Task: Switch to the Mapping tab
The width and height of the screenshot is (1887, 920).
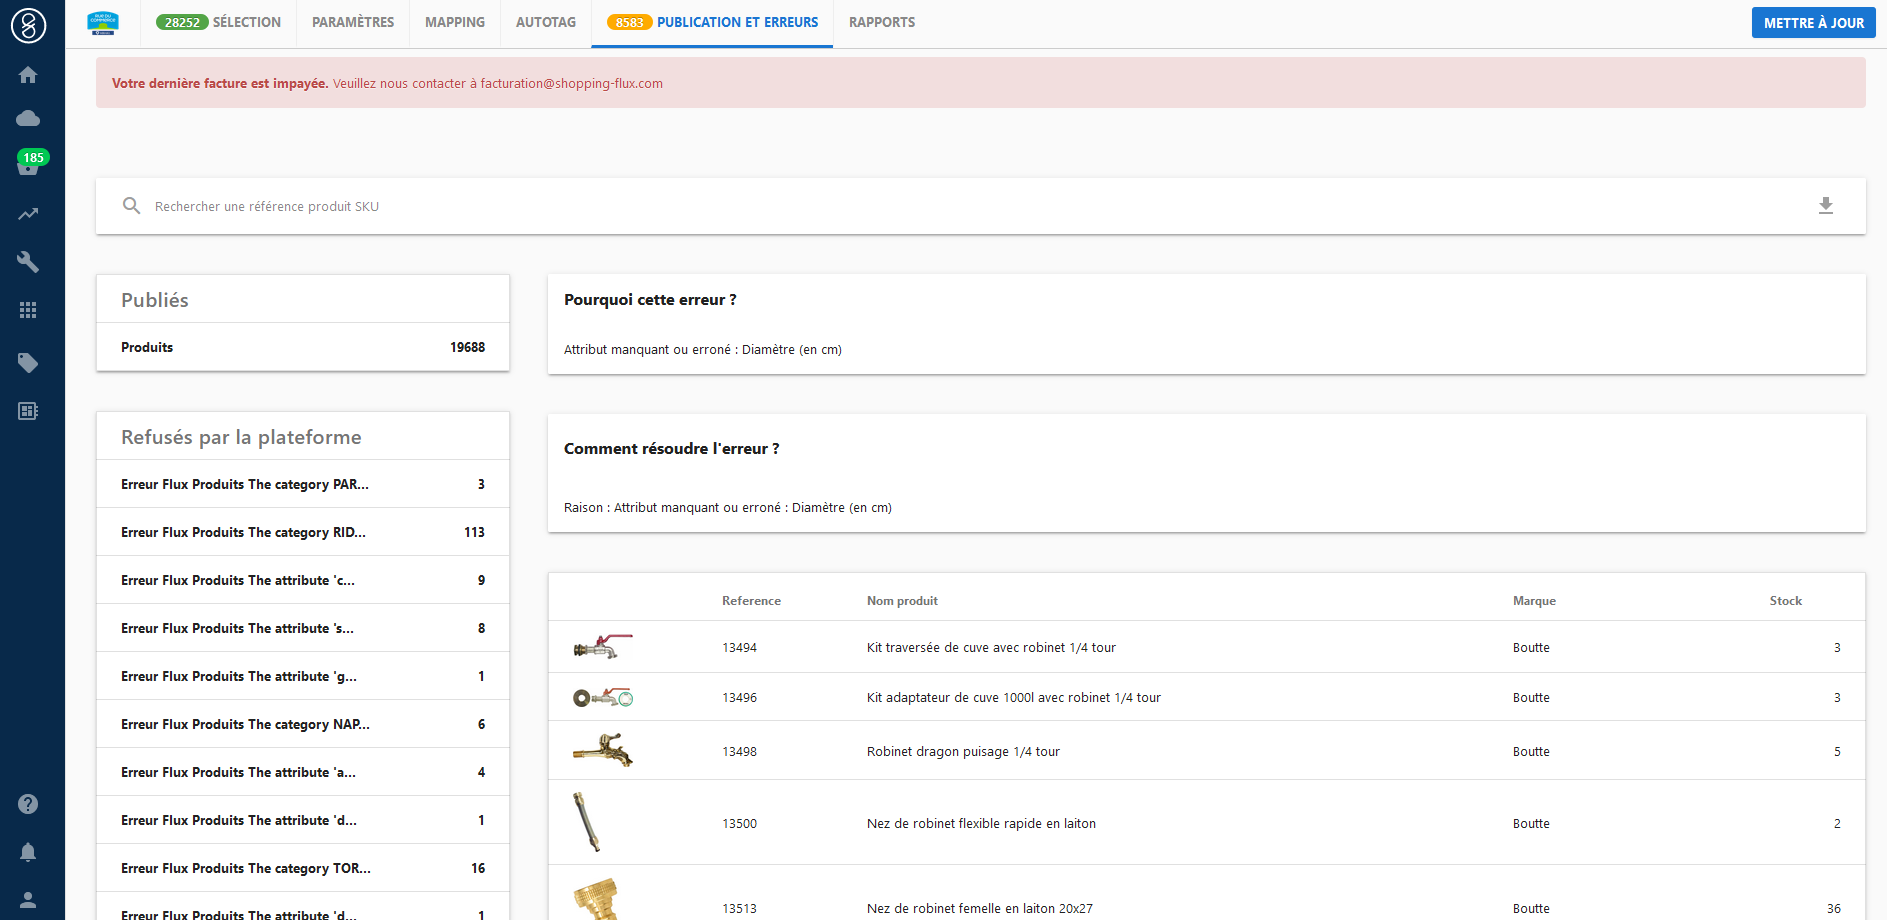Action: point(455,22)
